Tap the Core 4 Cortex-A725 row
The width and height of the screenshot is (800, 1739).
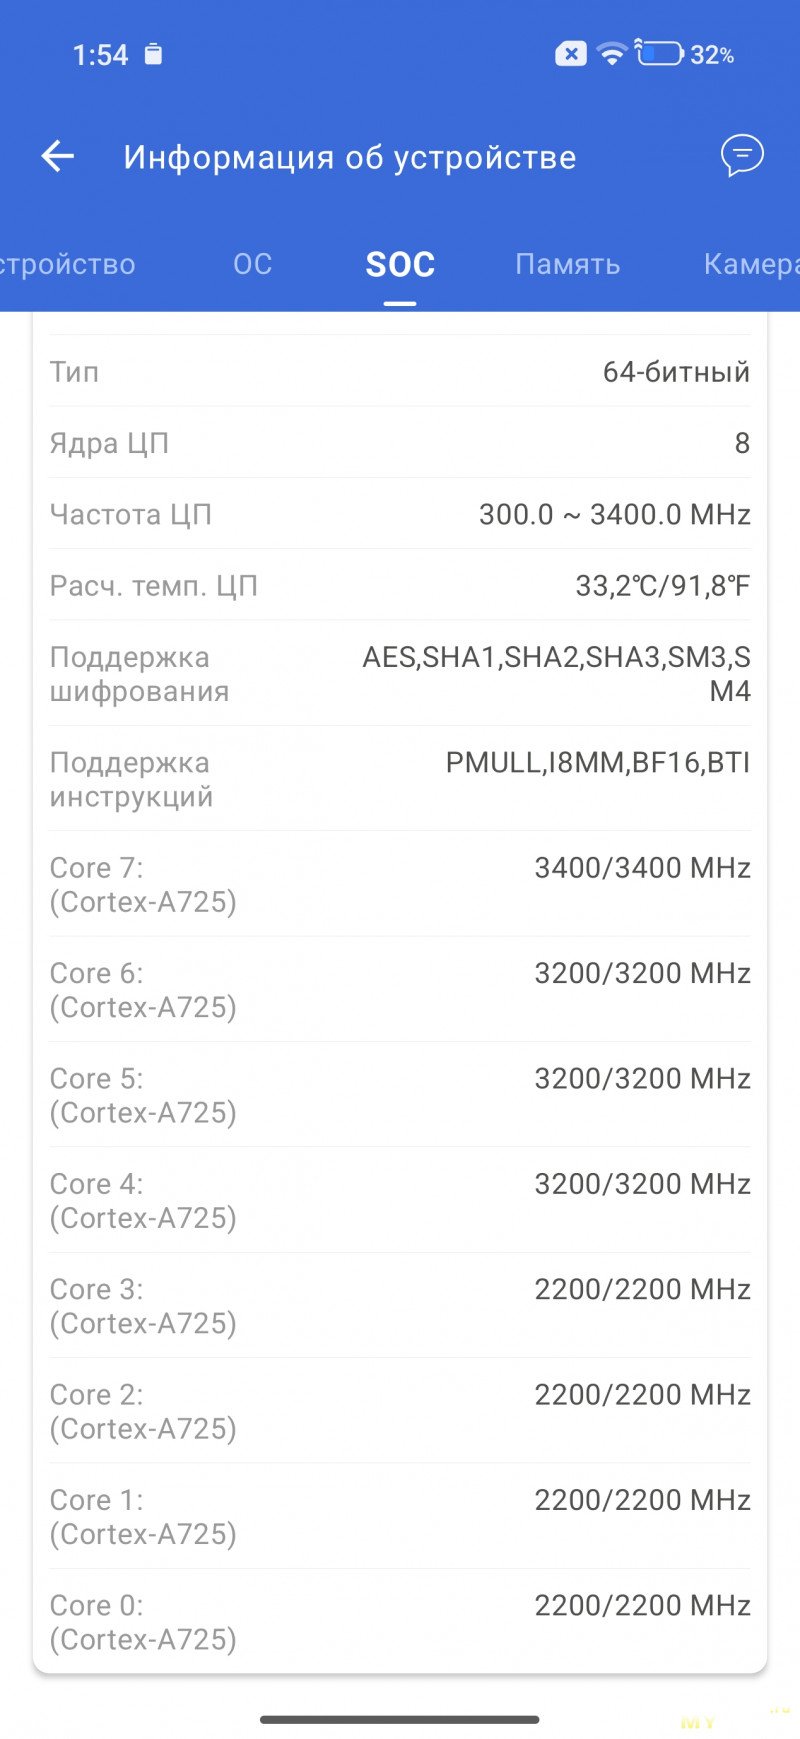click(x=400, y=1200)
